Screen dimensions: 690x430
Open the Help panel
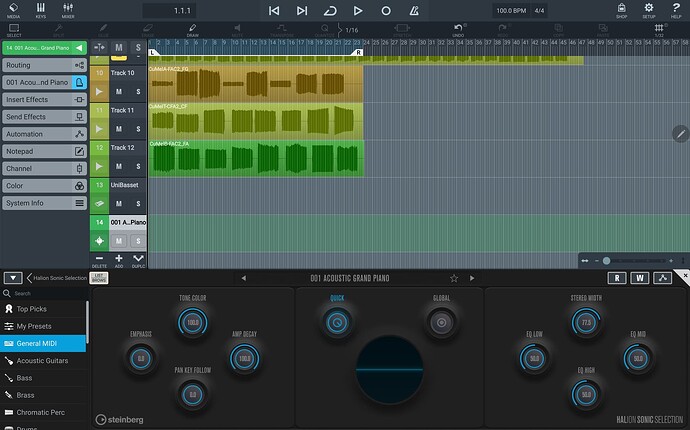tap(676, 10)
